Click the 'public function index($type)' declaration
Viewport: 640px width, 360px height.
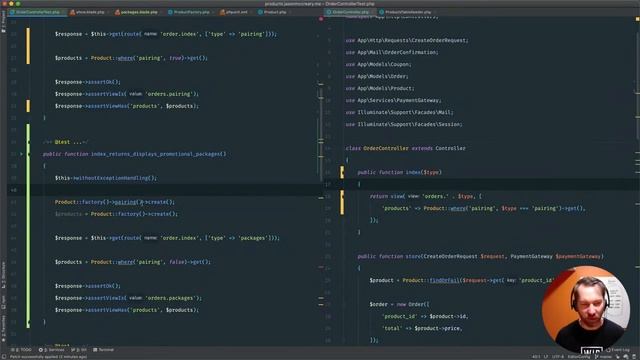point(400,172)
